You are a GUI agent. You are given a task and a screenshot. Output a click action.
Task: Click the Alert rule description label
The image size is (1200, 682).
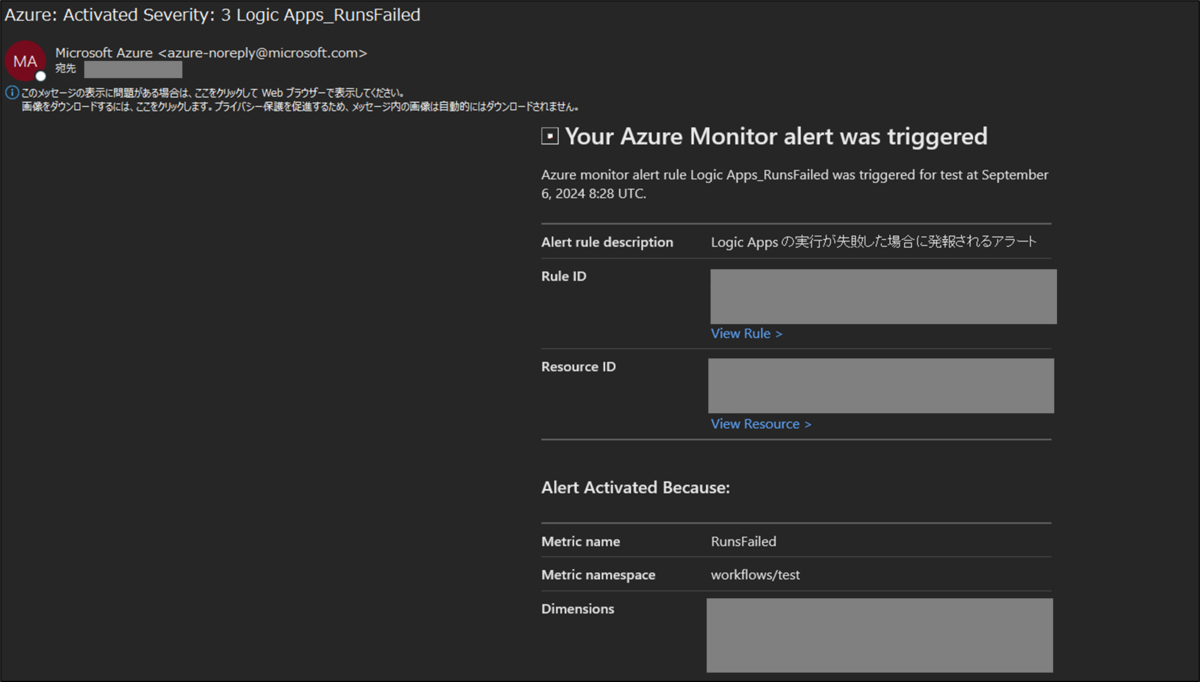[607, 242]
